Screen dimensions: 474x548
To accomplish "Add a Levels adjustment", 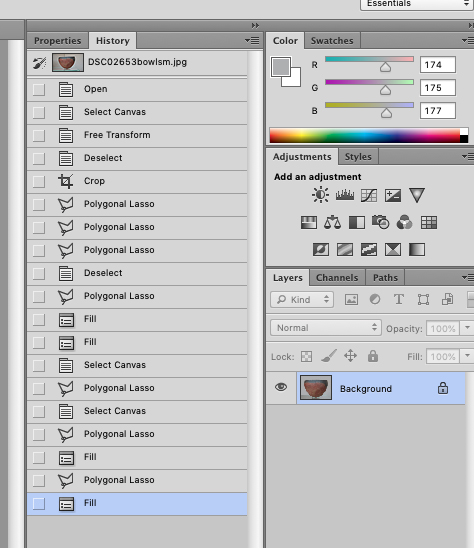I will [x=345, y=195].
